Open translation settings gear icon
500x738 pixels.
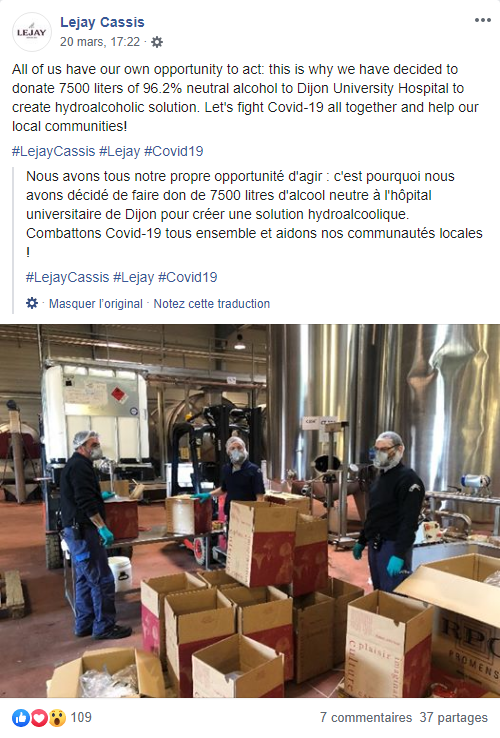[32, 303]
